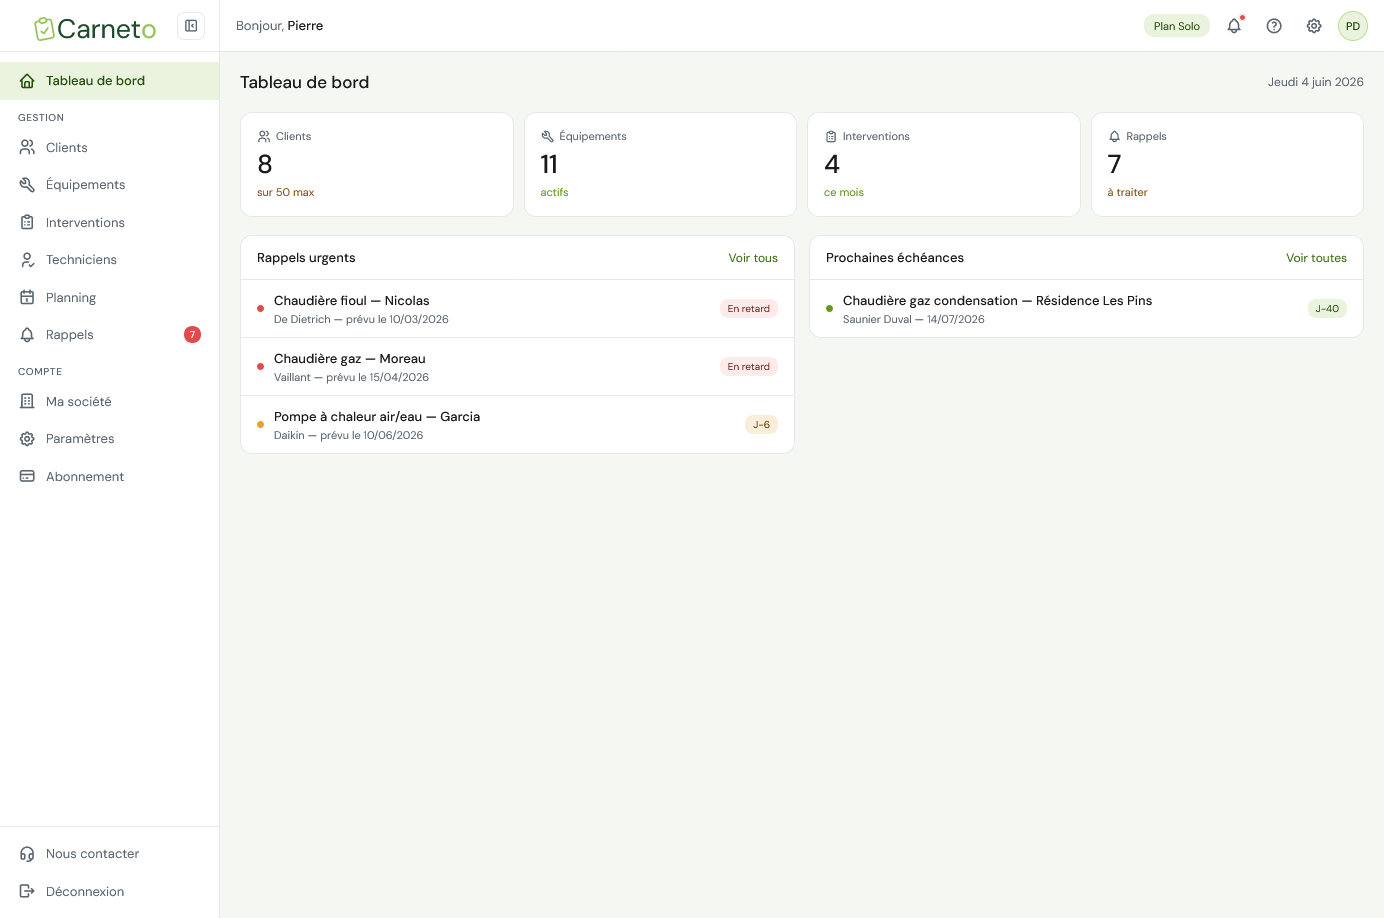Open reminder Pompe à chaleur air/eau — Garcia
The width and height of the screenshot is (1384, 918).
(x=517, y=425)
